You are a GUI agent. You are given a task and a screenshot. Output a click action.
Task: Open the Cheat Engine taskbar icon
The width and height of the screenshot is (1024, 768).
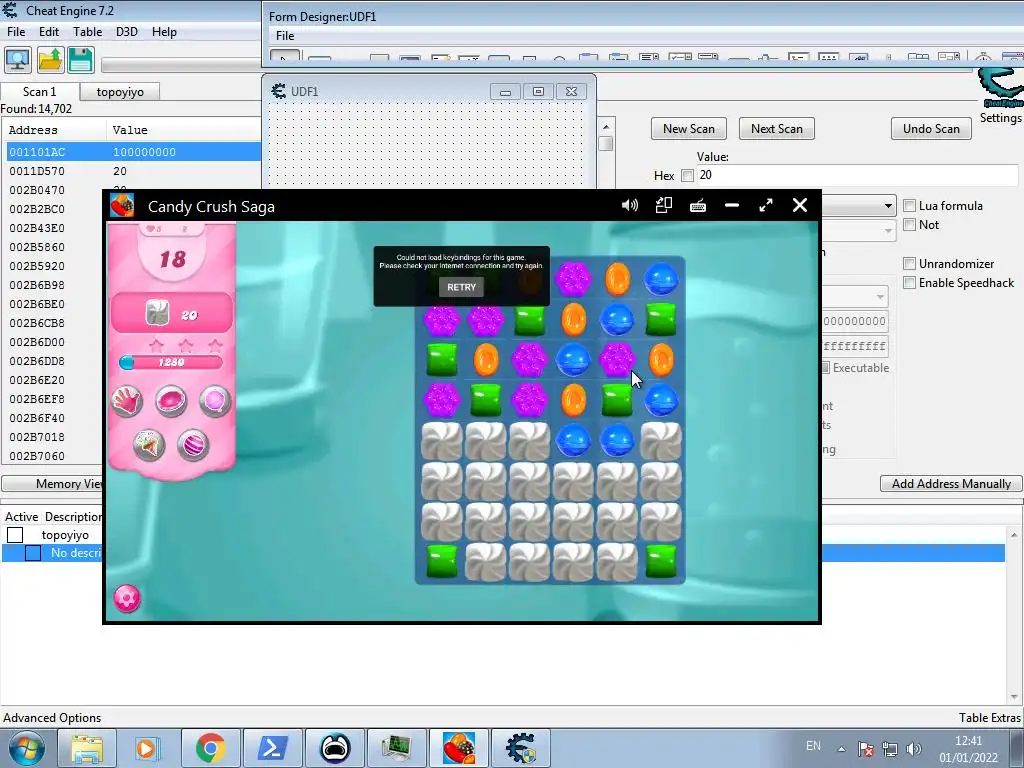[520, 748]
